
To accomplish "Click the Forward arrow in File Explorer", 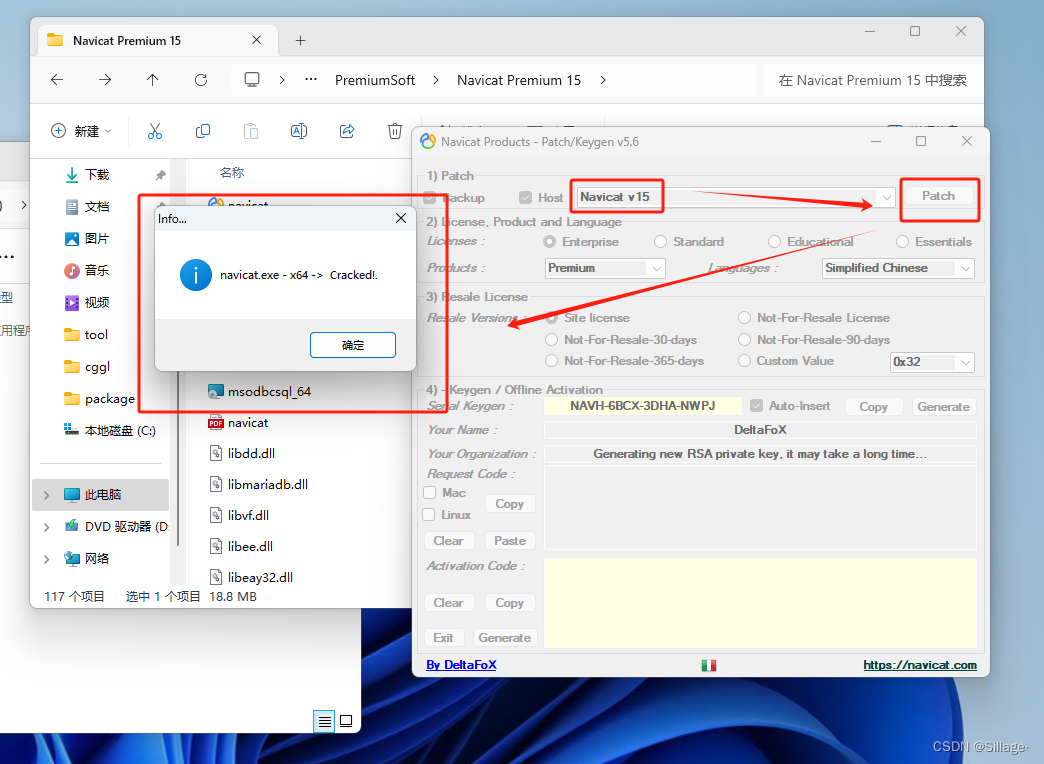I will point(105,80).
